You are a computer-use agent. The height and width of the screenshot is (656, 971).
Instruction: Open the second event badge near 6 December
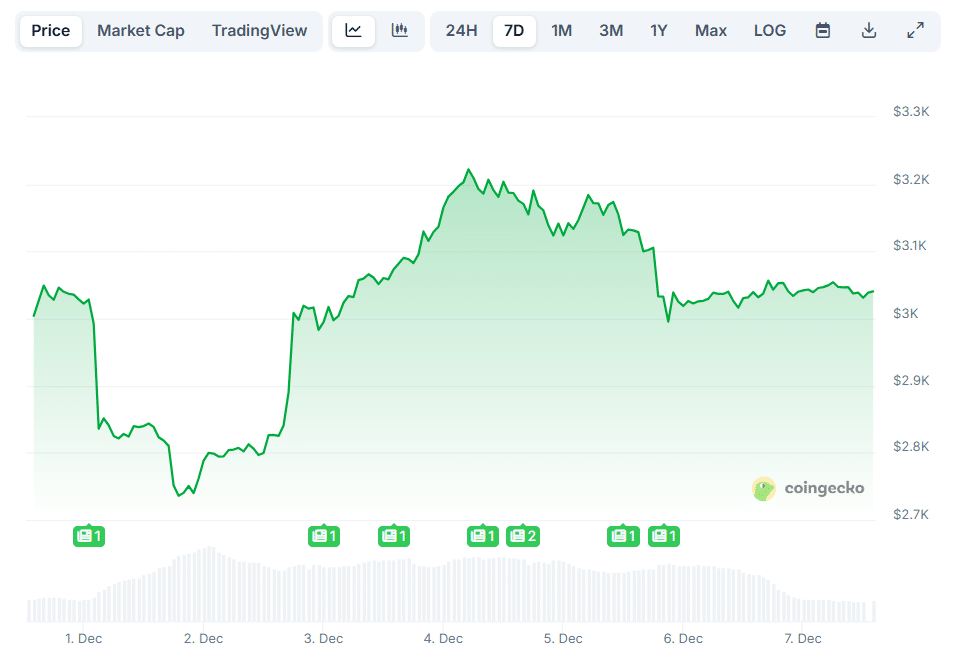pos(664,536)
